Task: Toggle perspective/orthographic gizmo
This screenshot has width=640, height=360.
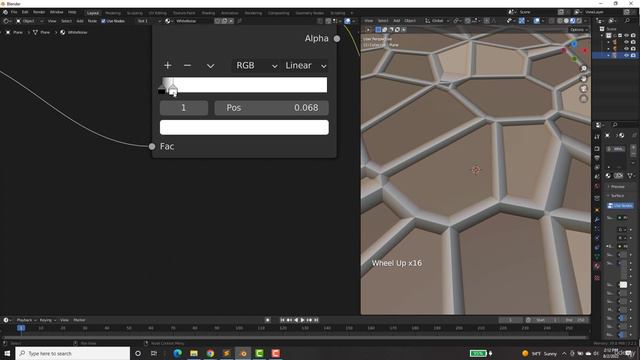Action: 584,99
